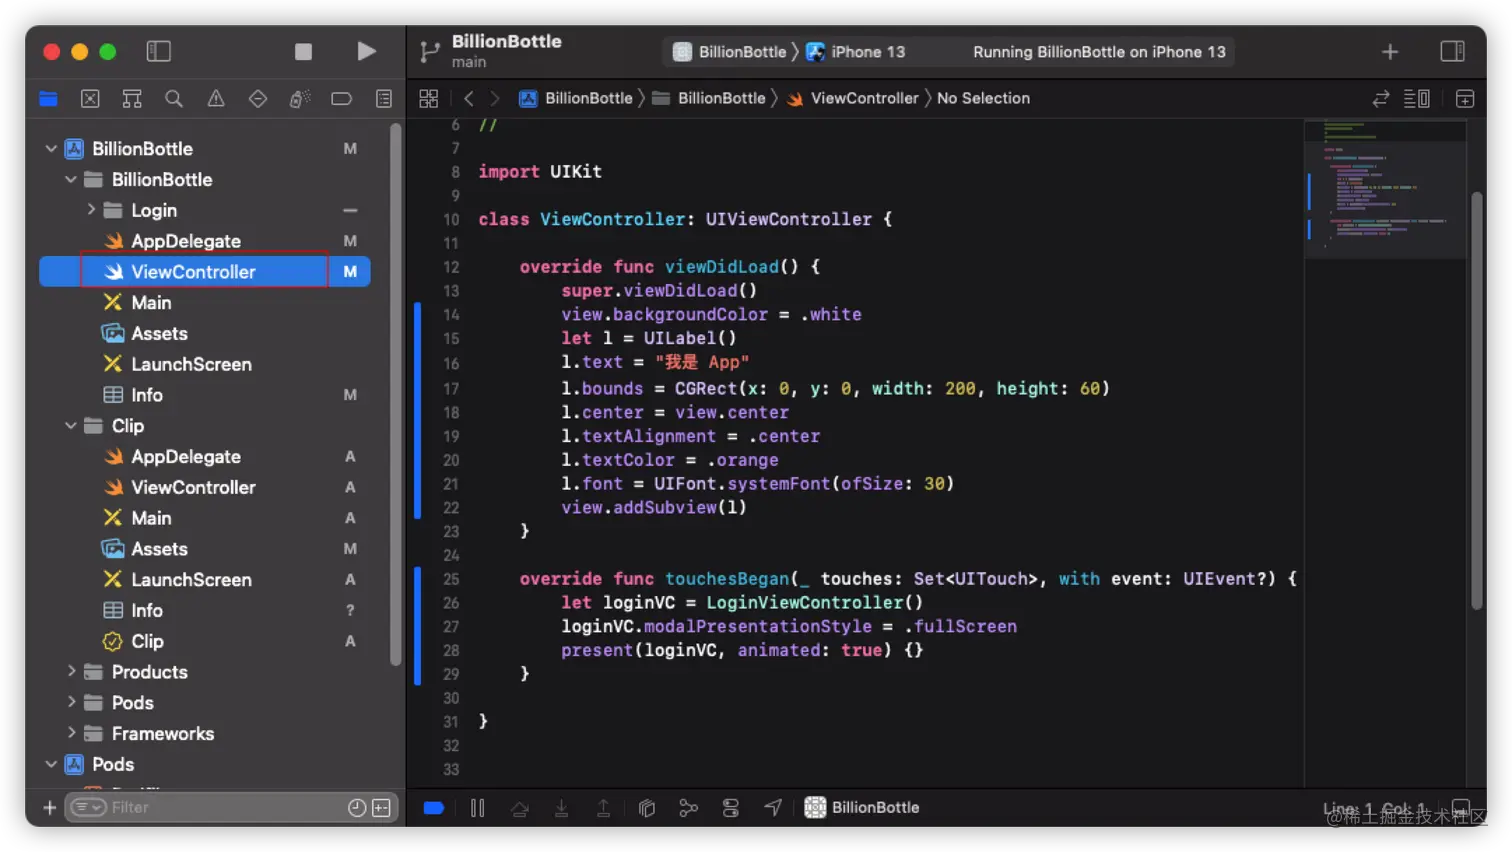Screen dimensions: 1512x852
Task: Toggle breakpoints activation in debug bar
Action: tap(434, 807)
